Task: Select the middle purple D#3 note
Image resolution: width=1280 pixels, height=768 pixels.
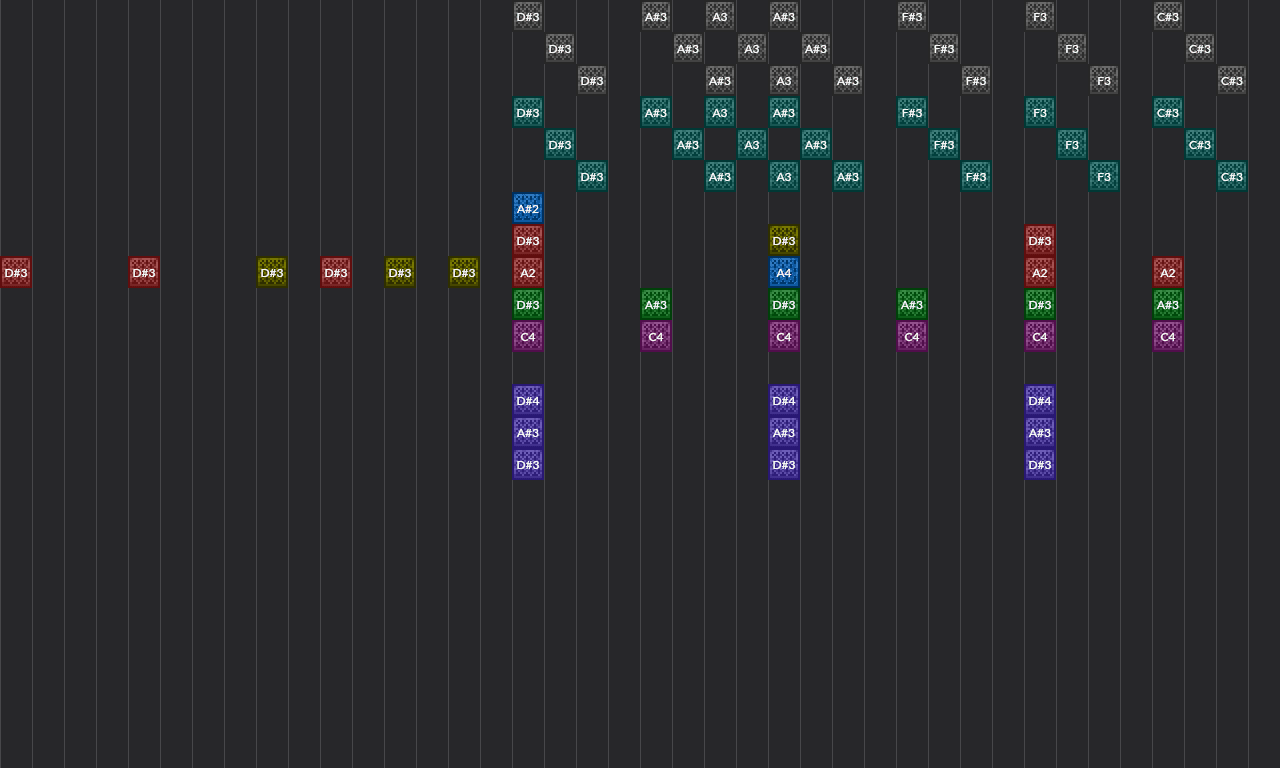Action: click(x=784, y=464)
